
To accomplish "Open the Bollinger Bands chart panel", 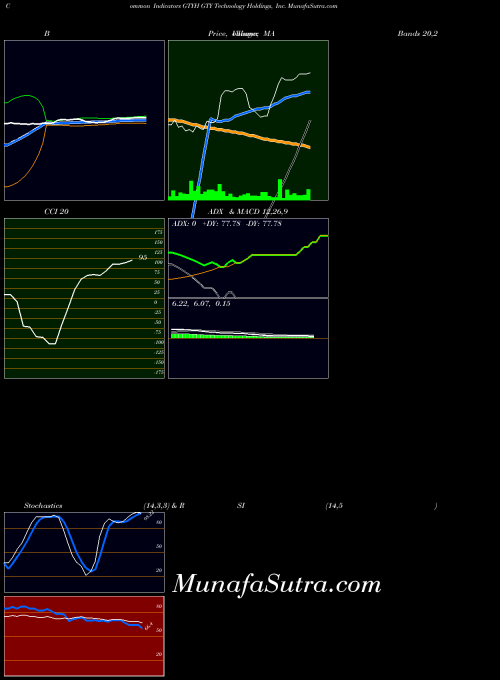I will click(85, 121).
